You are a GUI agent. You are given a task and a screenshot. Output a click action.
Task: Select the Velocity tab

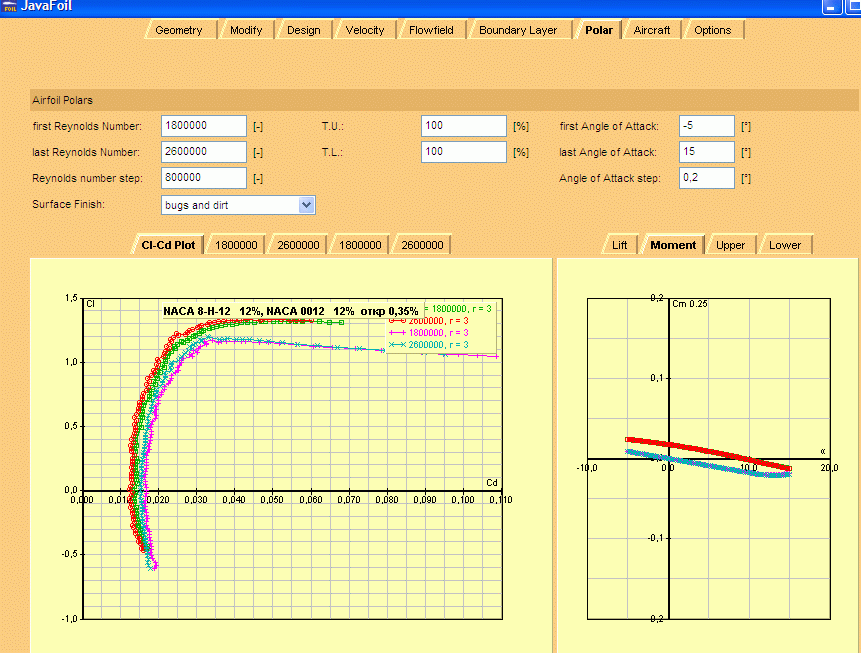tap(365, 30)
